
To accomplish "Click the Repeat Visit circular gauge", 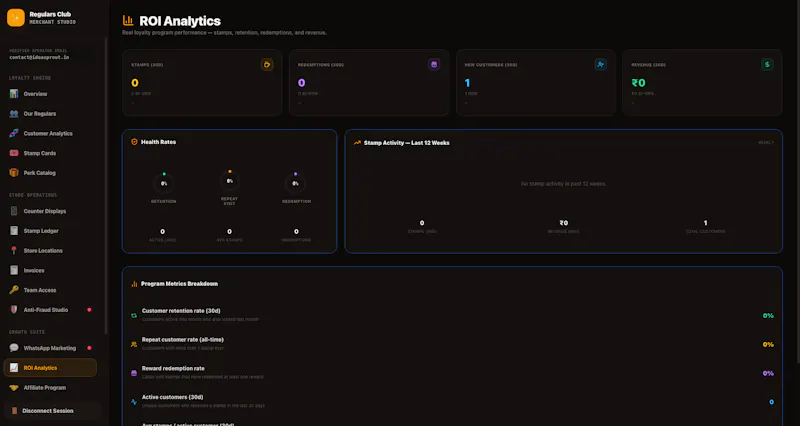I will pyautogui.click(x=230, y=181).
